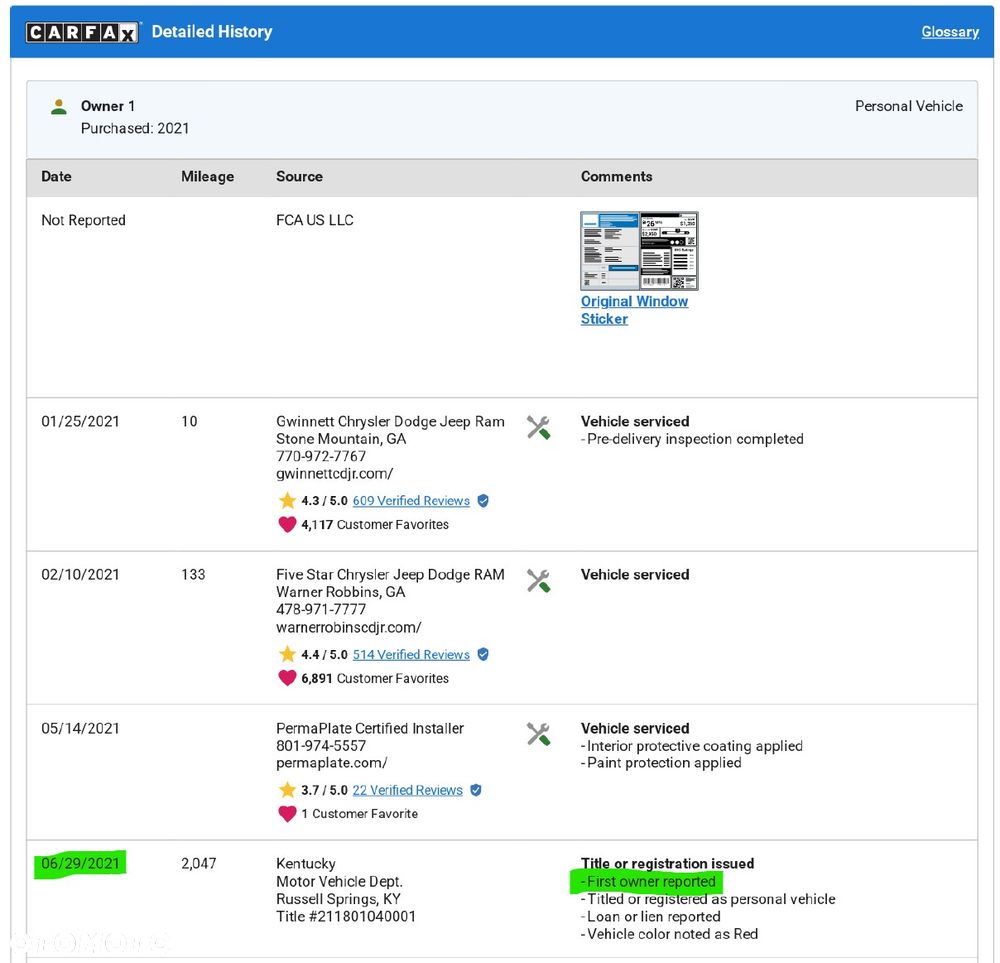
Task: Click 'Vehicle color noted as Red' comment
Action: coord(669,934)
